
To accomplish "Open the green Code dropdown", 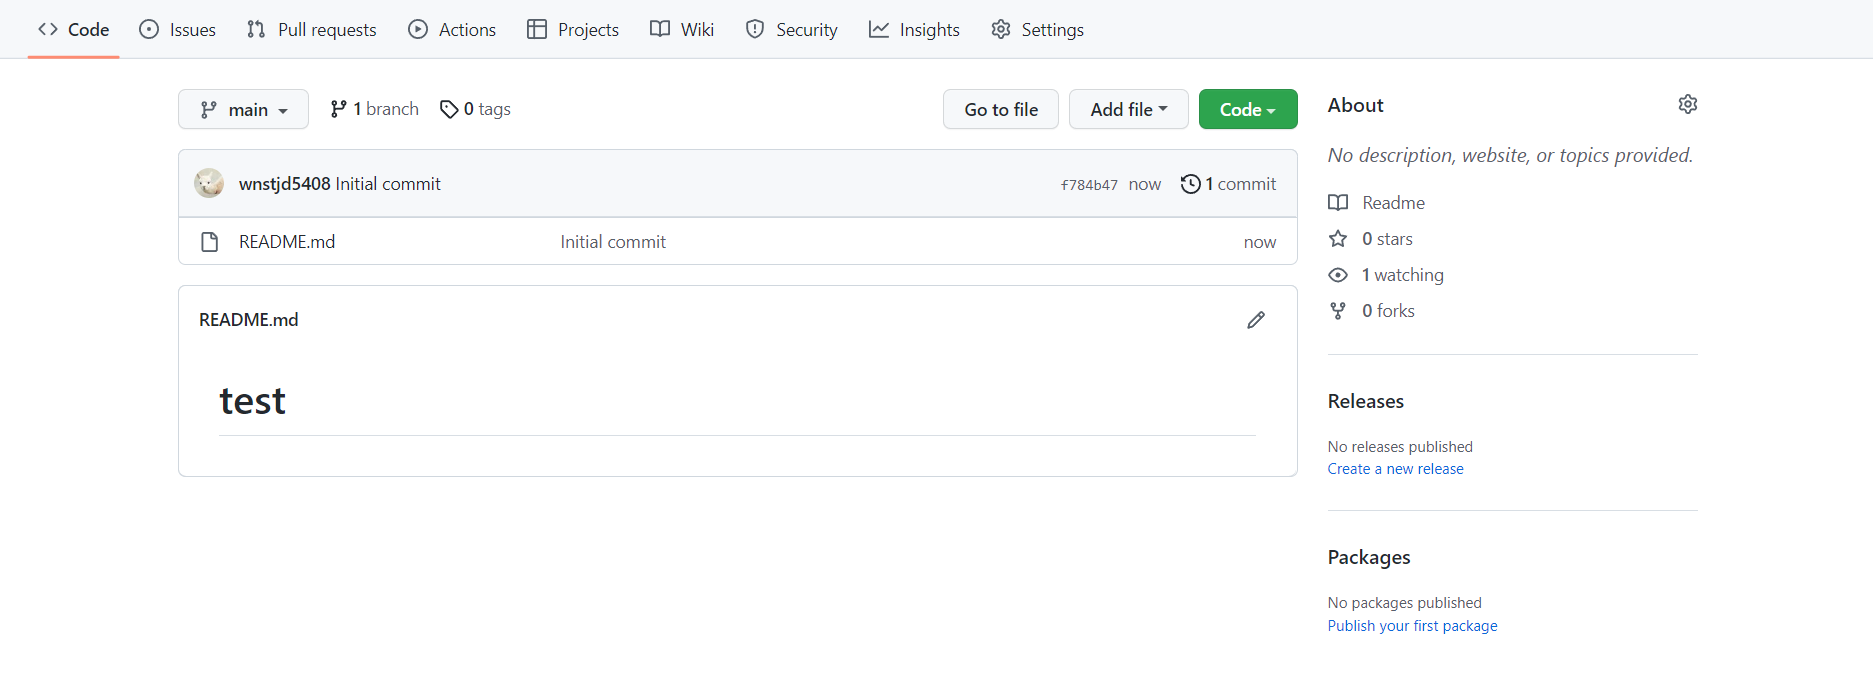I will click(x=1248, y=109).
